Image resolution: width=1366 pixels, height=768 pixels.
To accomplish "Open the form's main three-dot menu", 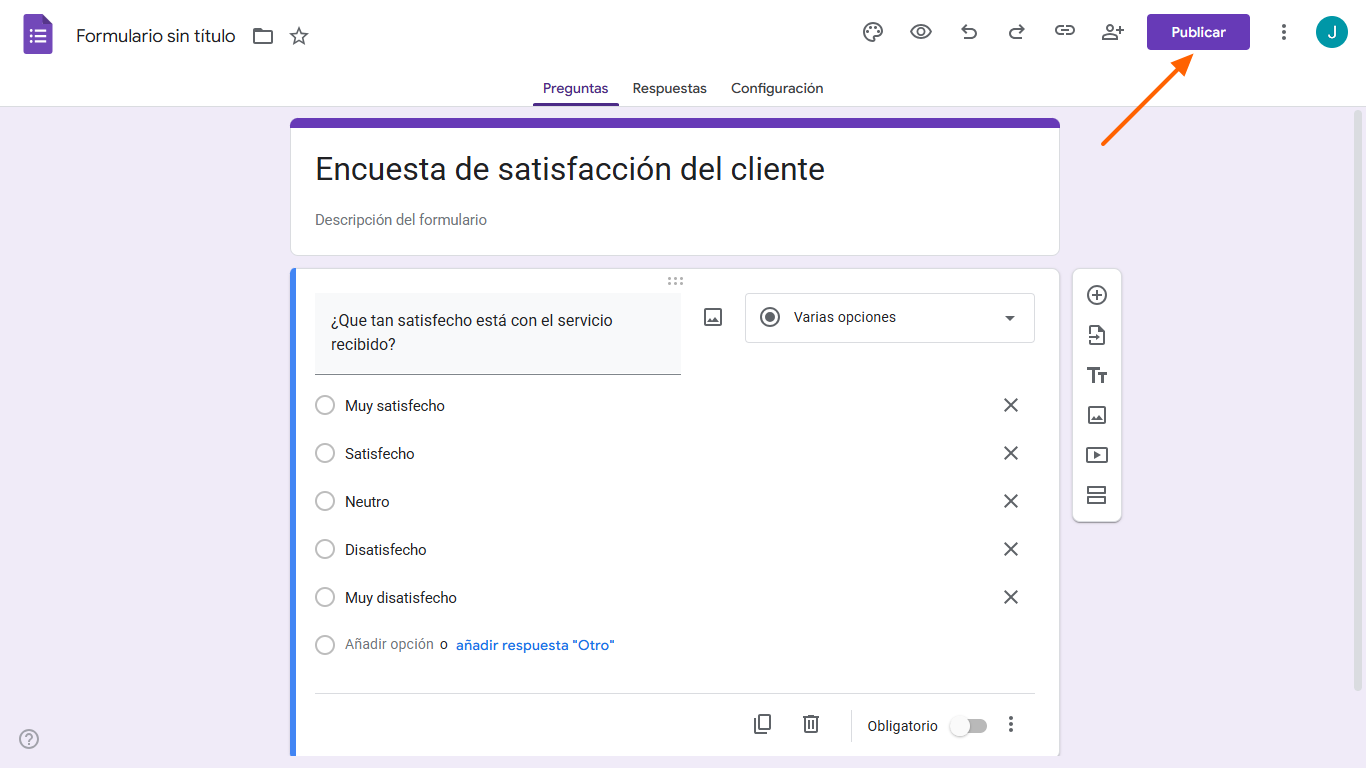I will point(1284,32).
